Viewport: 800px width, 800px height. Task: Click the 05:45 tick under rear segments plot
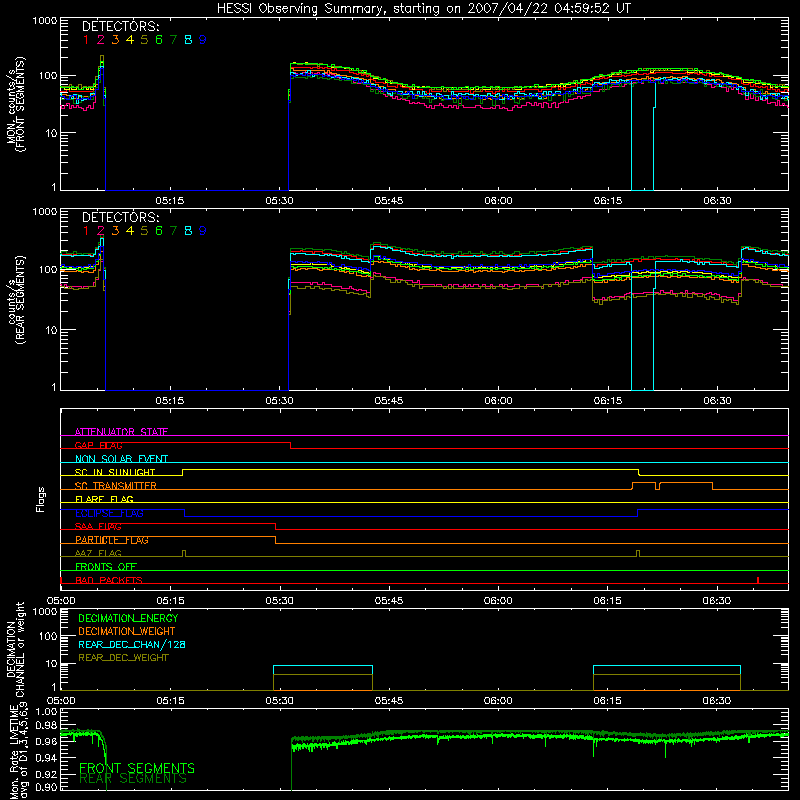pos(389,401)
